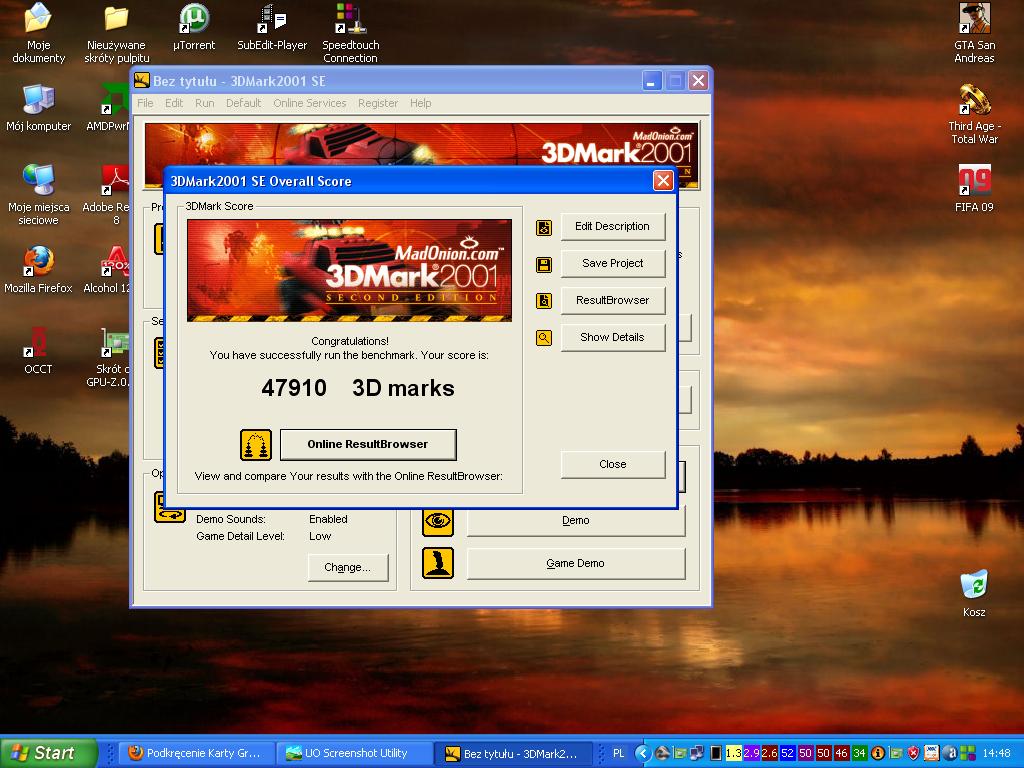Click the Demo button in main window
Viewport: 1024px width, 768px height.
[575, 521]
